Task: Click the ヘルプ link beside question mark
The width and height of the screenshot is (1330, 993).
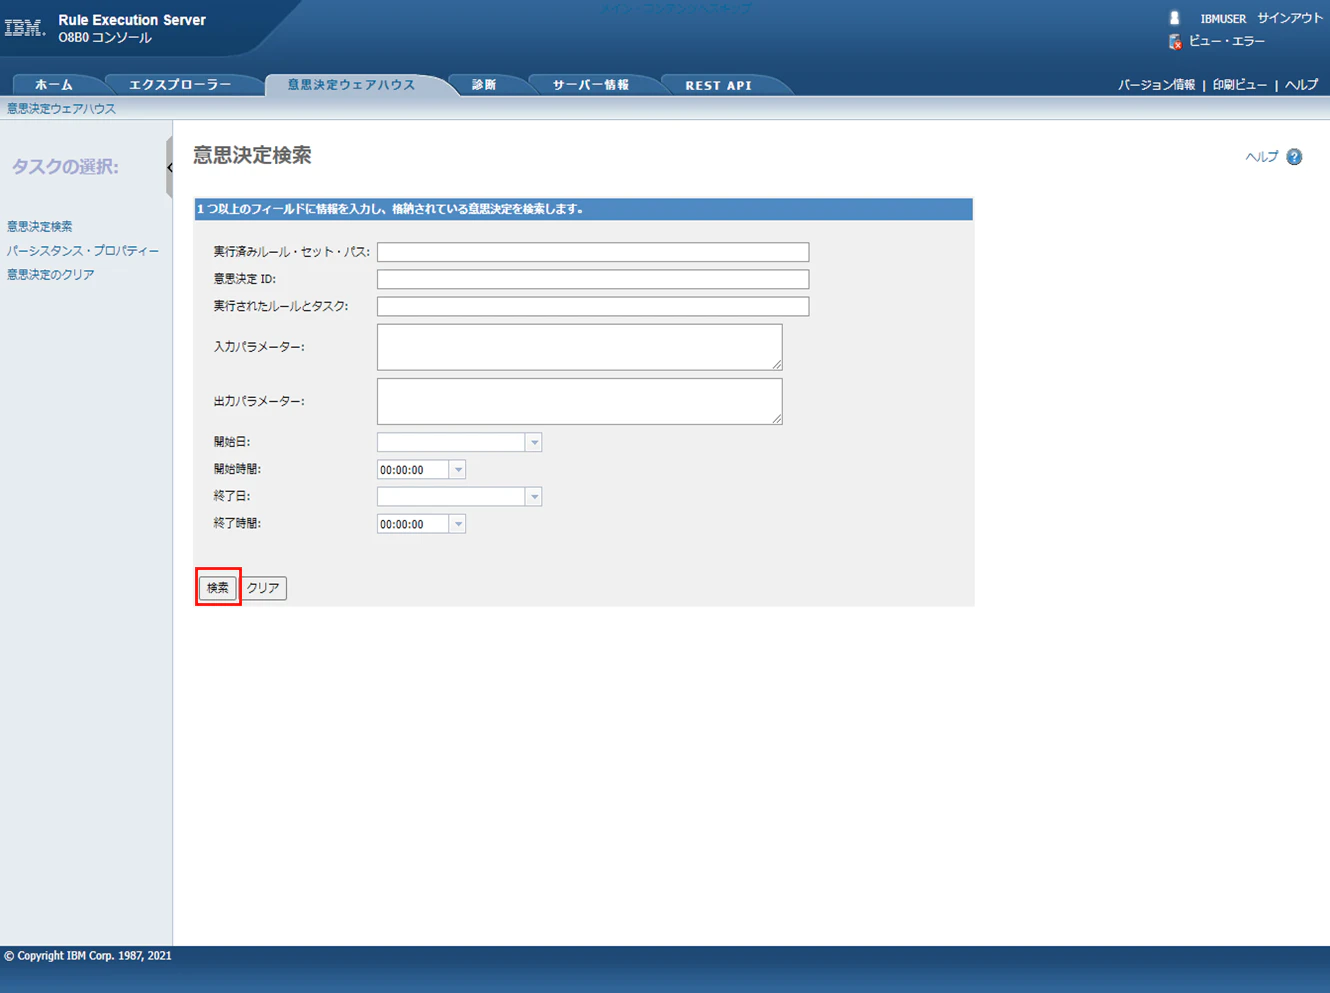Action: pos(1262,157)
